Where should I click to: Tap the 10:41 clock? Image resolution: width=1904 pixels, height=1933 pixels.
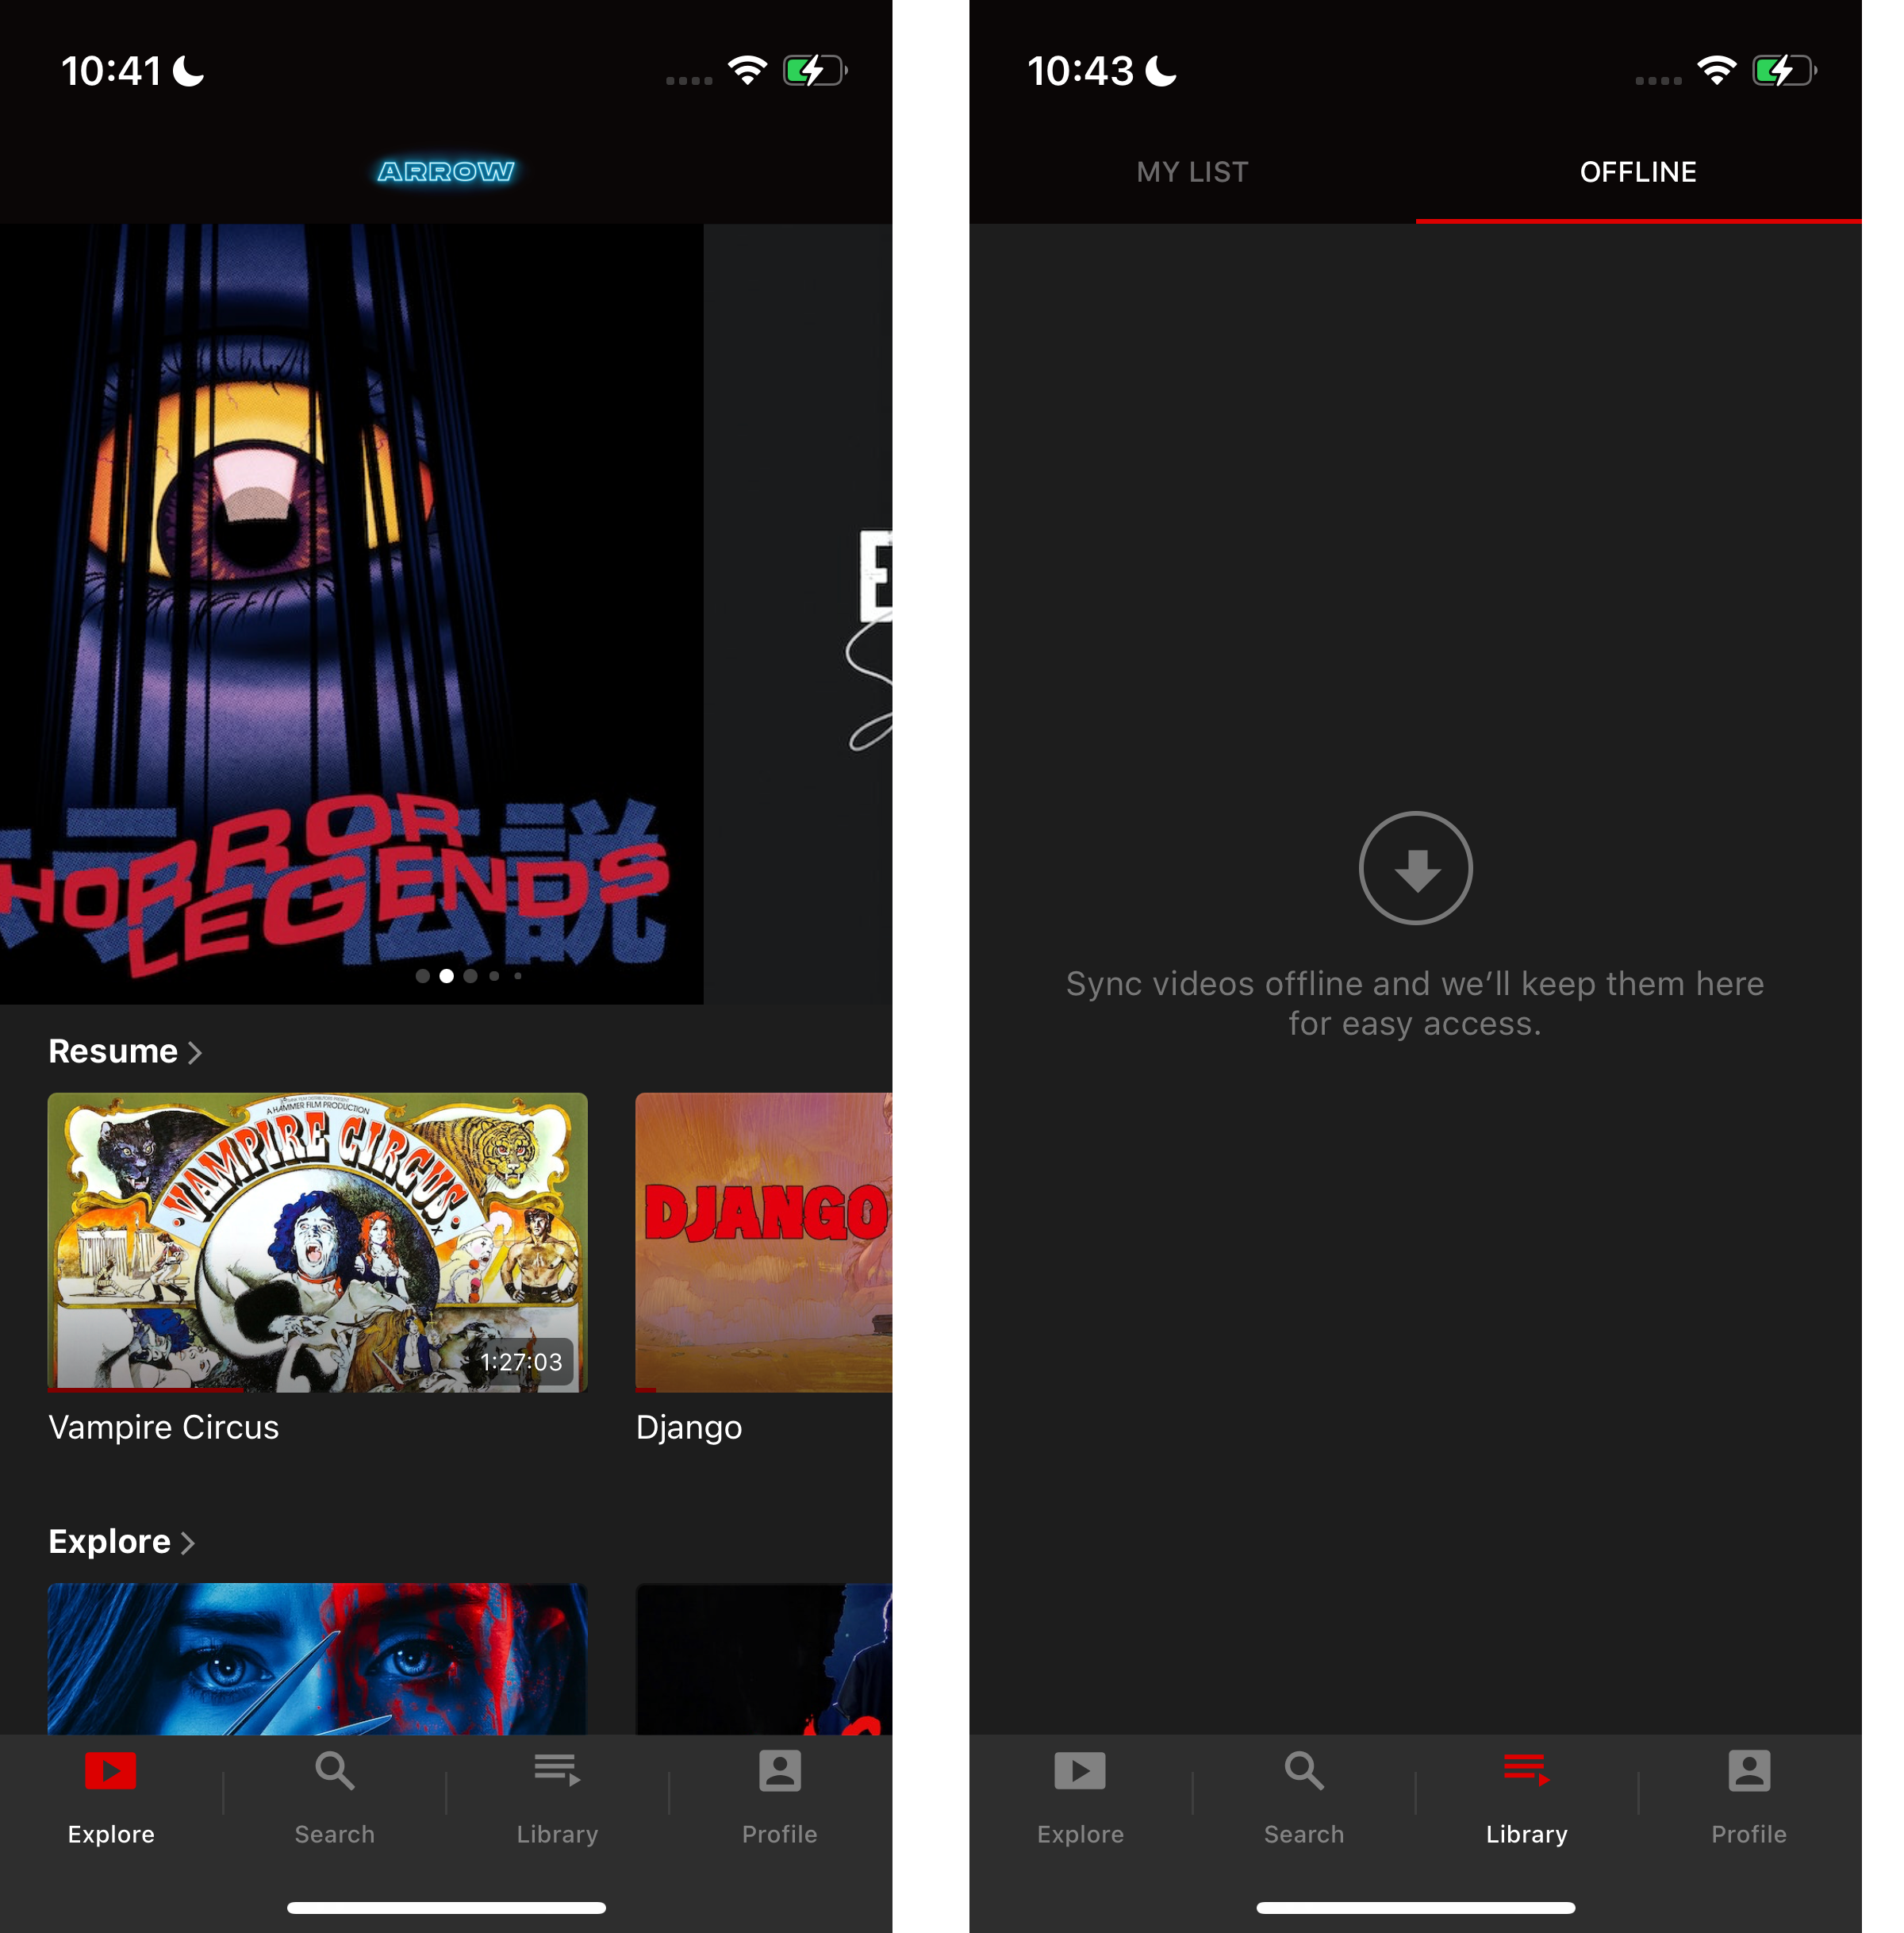click(111, 71)
